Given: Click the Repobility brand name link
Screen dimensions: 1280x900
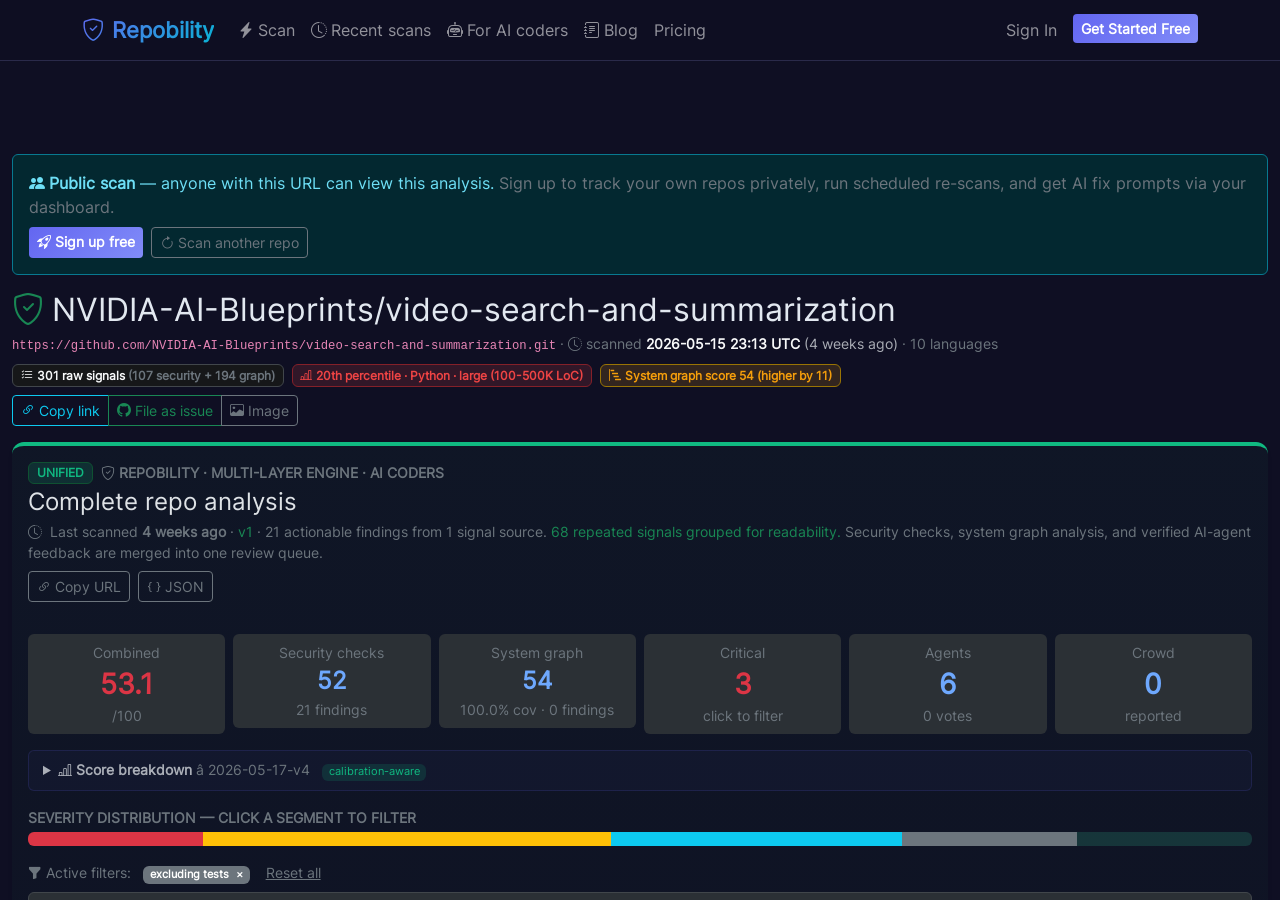Looking at the screenshot, I should click(x=163, y=30).
